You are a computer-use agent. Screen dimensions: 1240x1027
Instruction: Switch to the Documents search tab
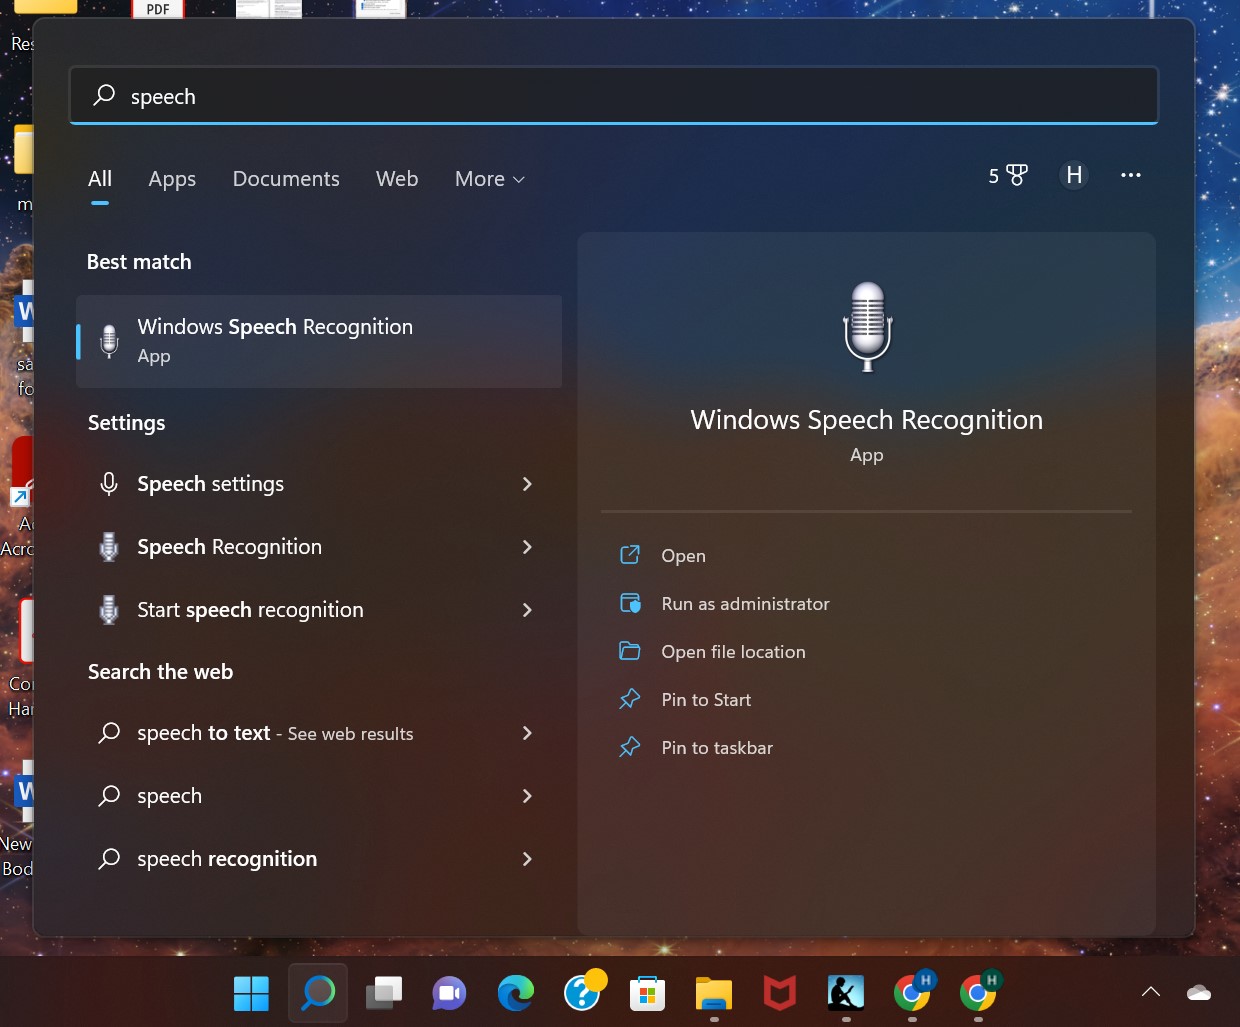coord(286,179)
